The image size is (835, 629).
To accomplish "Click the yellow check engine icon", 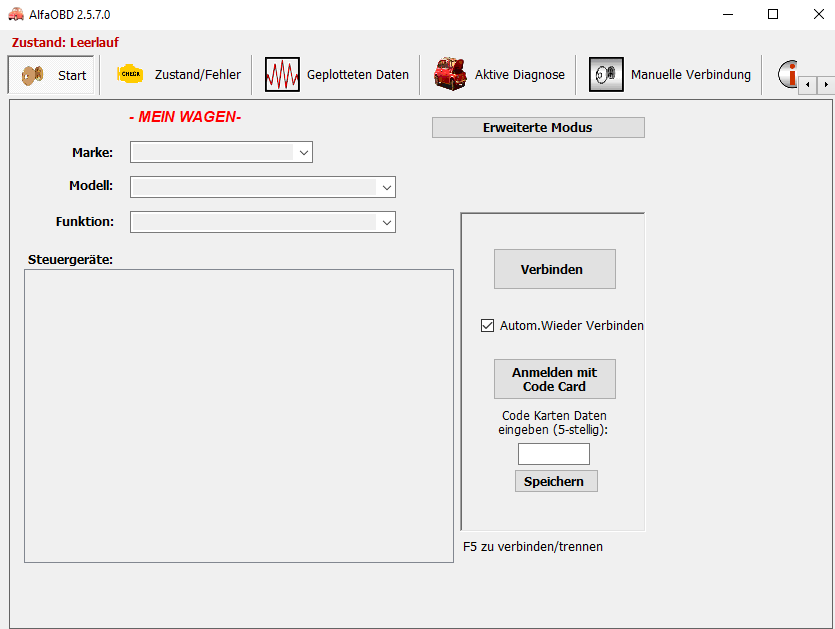I will [x=130, y=74].
